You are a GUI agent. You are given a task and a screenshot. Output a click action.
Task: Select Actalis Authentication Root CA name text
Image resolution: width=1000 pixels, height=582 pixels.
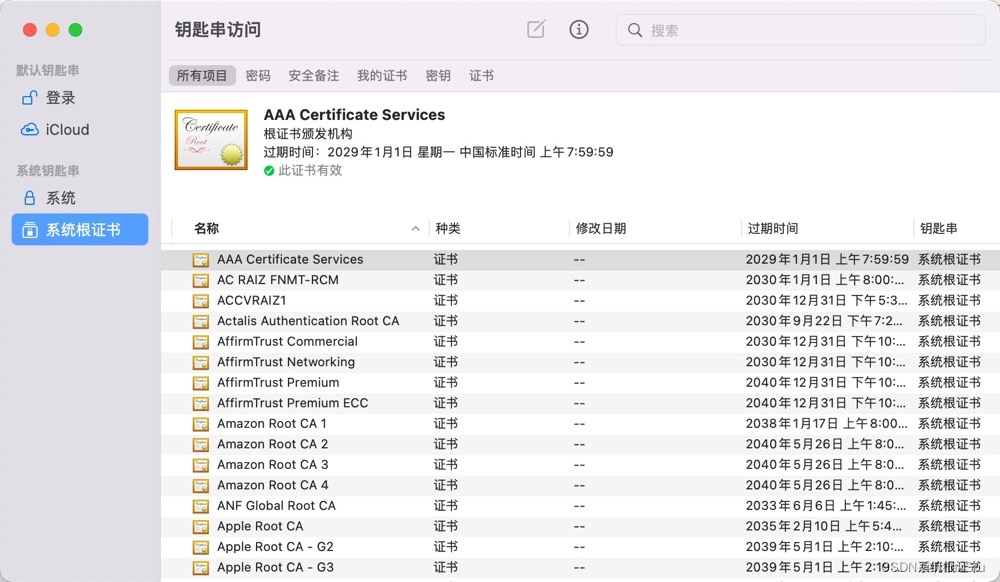click(308, 321)
